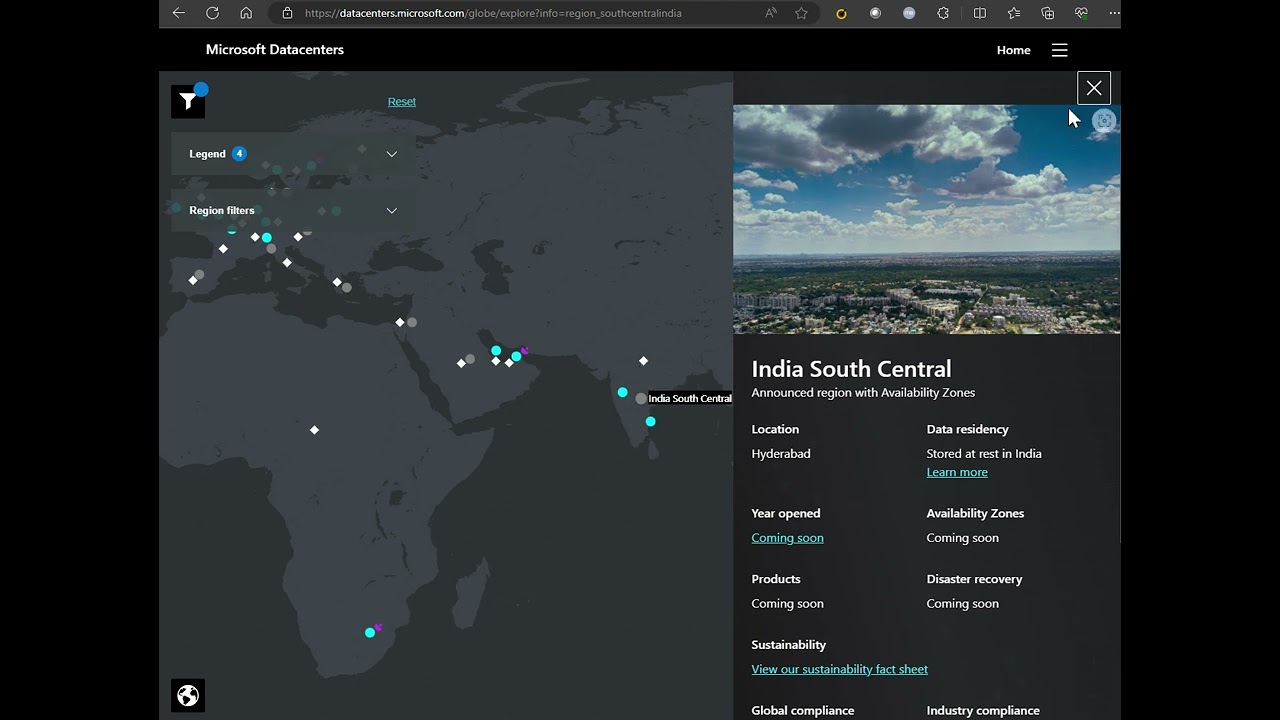The width and height of the screenshot is (1280, 720).
Task: Open Microsoft Datacenters site title
Action: [275, 49]
